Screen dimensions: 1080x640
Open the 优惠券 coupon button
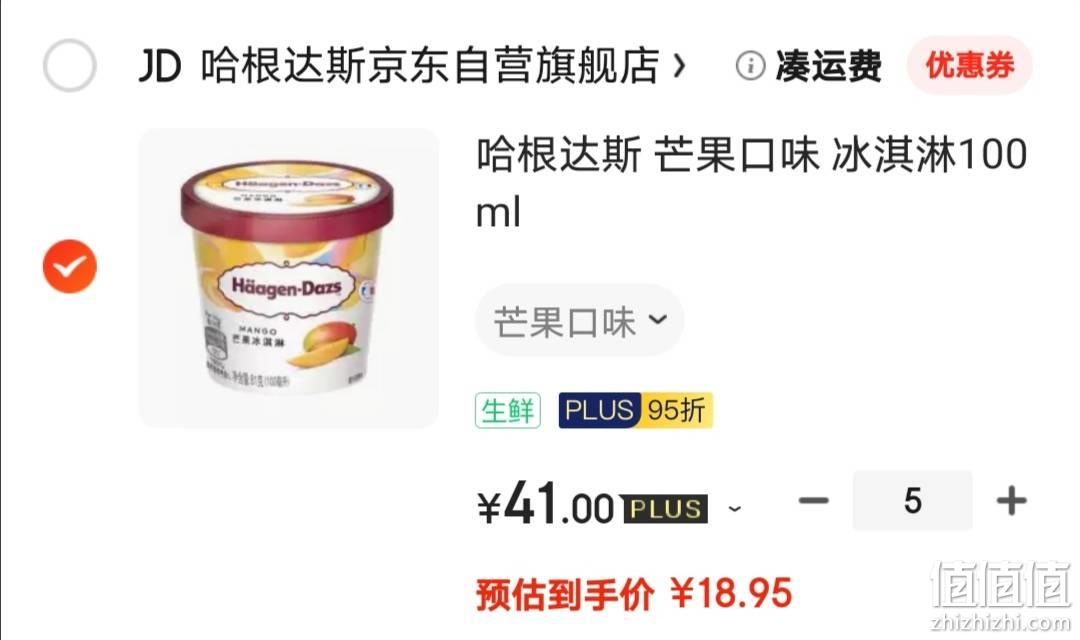969,65
